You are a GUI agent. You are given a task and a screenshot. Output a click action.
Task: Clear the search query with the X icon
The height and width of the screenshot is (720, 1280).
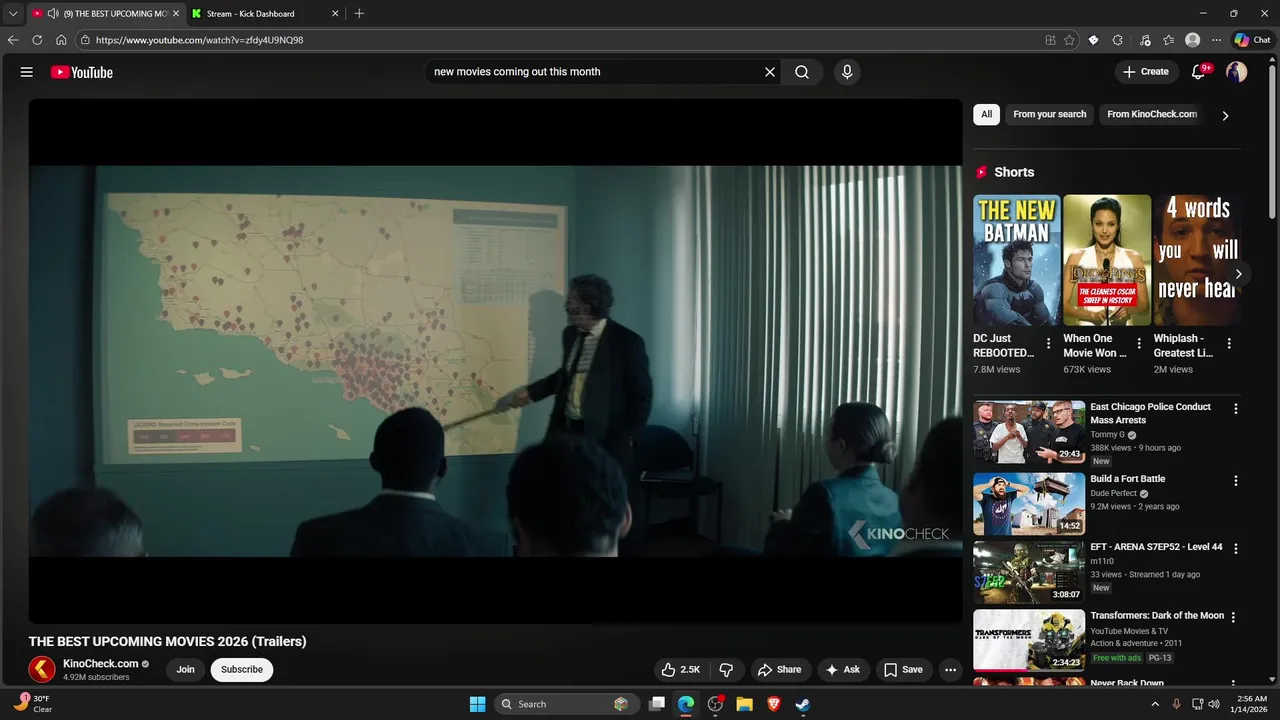tap(770, 72)
